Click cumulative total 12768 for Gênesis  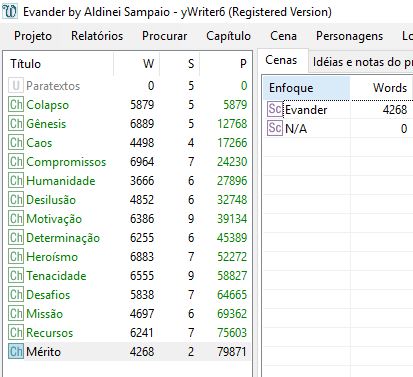pos(232,124)
